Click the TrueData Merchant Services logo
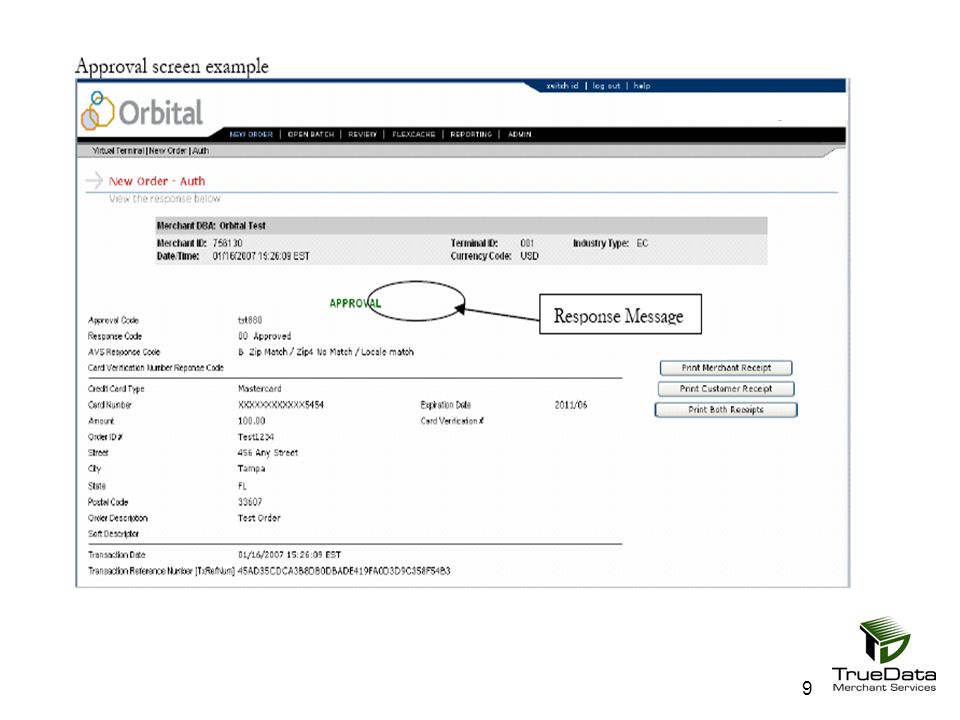The width and height of the screenshot is (960, 720). tap(884, 654)
